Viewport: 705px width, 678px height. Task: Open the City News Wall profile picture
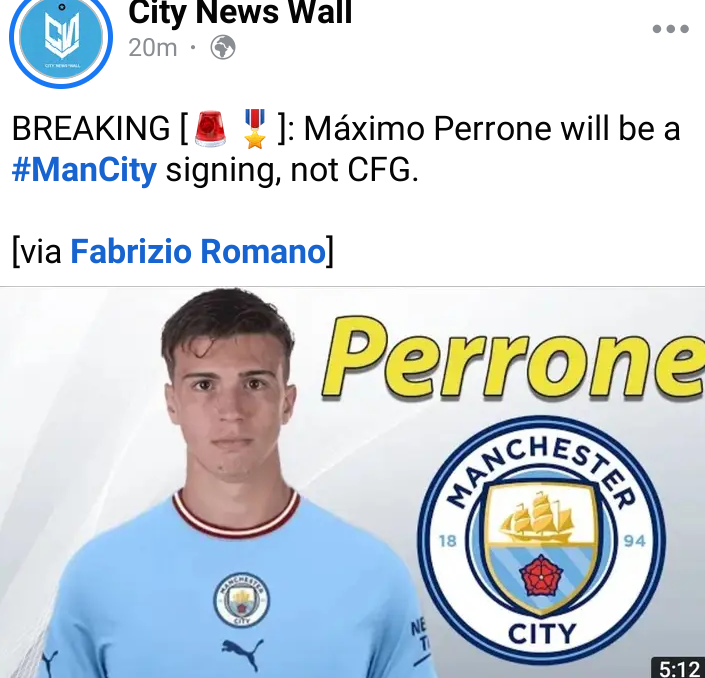coord(61,38)
